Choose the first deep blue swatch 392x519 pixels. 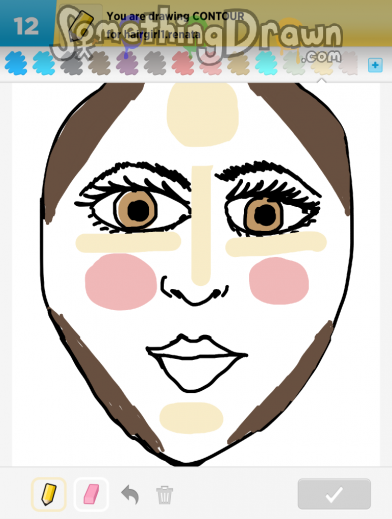click(x=16, y=63)
